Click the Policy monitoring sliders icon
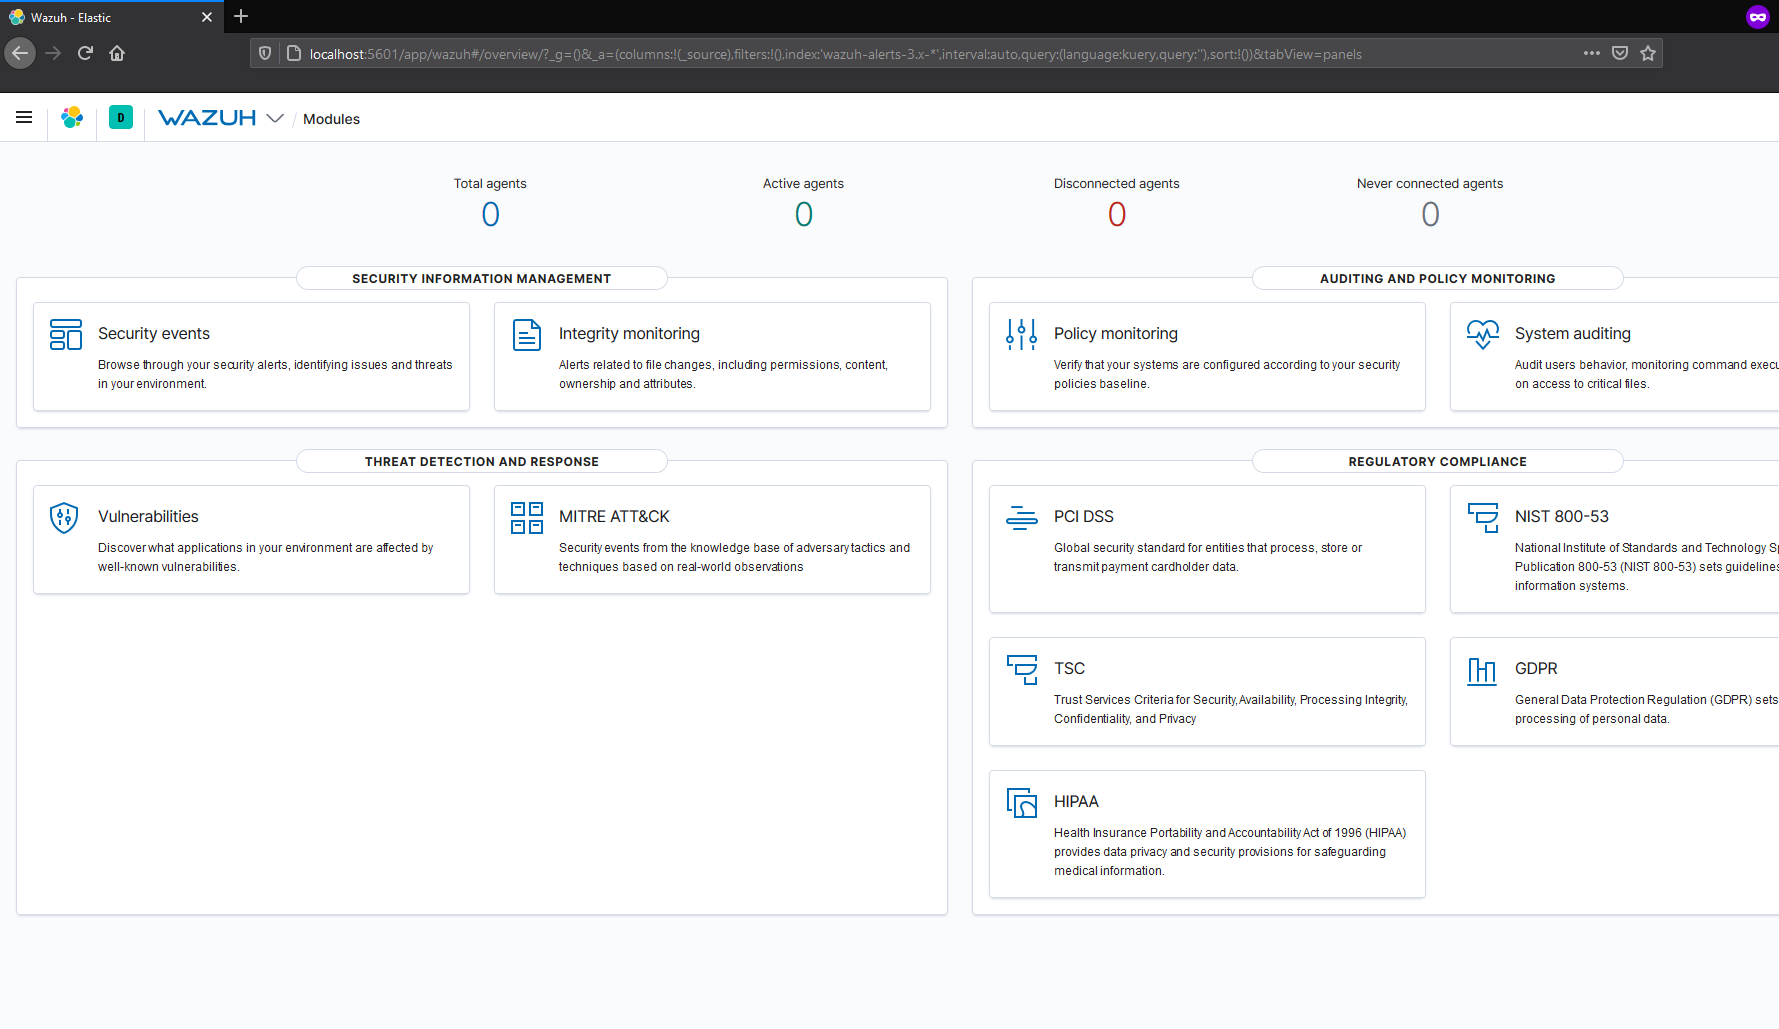The width and height of the screenshot is (1779, 1029). [x=1022, y=335]
